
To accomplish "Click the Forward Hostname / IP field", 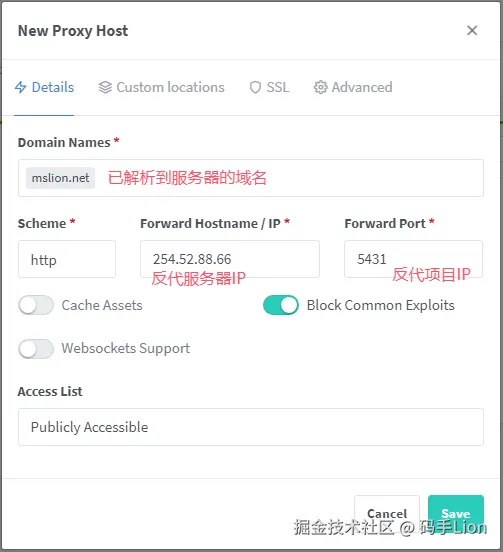I will [x=230, y=259].
